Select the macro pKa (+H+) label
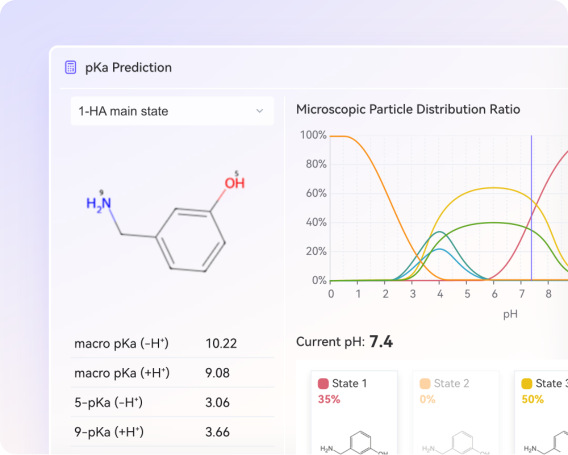Screen dimensions: 568x455 coord(122,373)
